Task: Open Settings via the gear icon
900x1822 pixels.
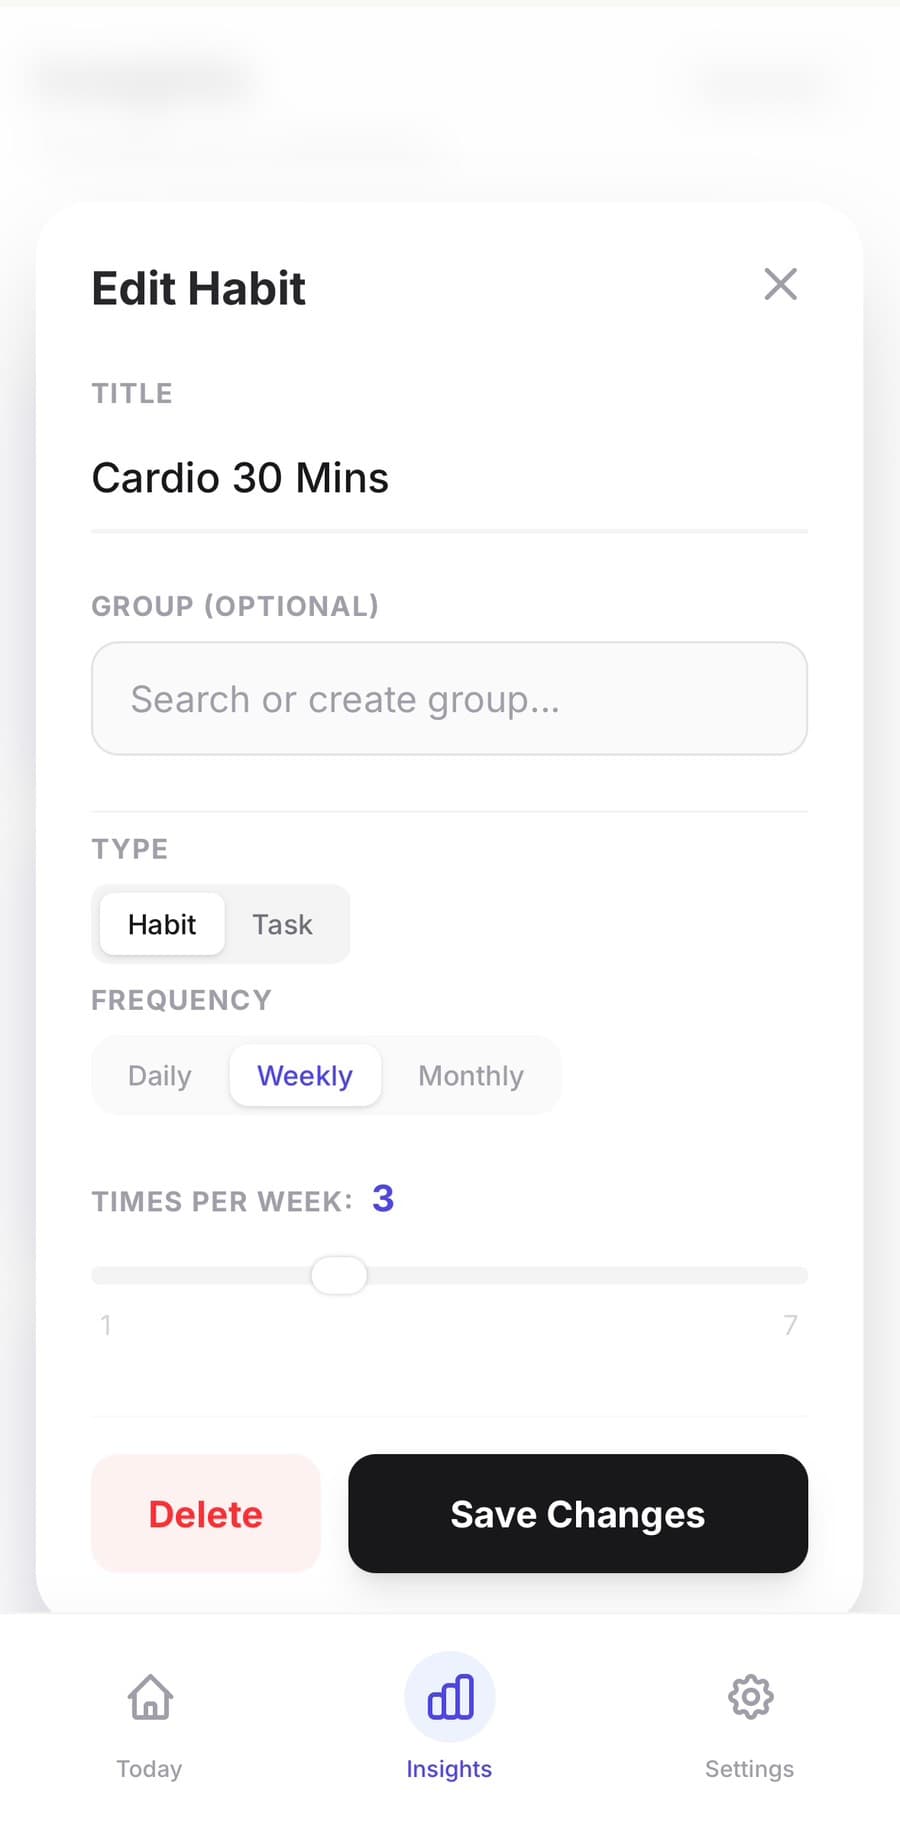Action: [750, 1697]
